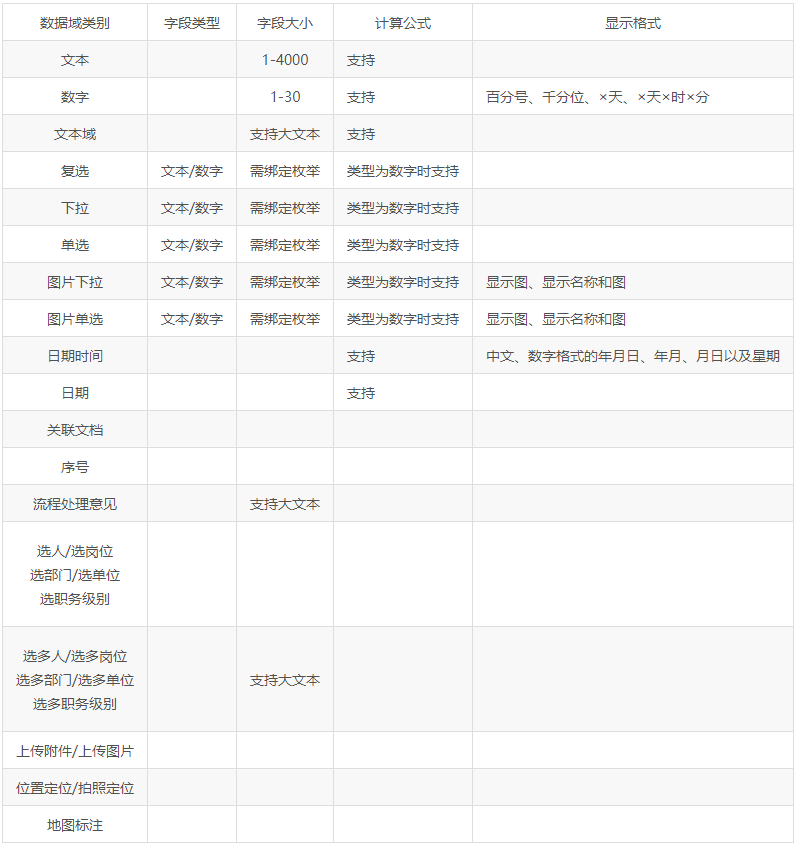The height and width of the screenshot is (844, 797).
Task: Click the 中文、数字格式的年月日 format cell
Action: [x=633, y=356]
